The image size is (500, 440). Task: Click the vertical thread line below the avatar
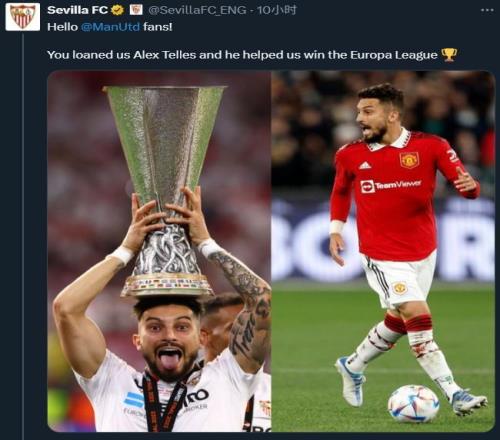point(23,235)
